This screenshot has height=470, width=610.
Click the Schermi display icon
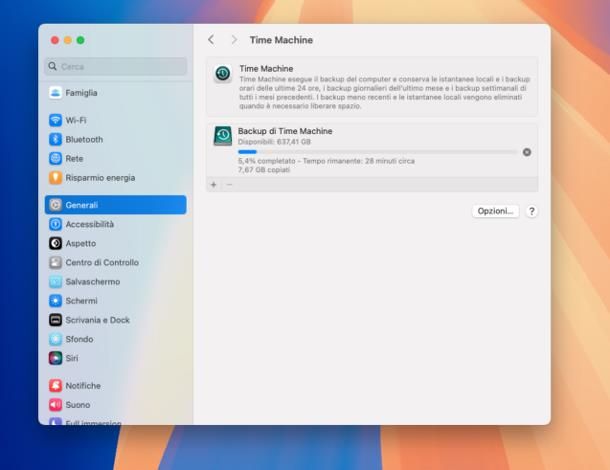click(55, 301)
